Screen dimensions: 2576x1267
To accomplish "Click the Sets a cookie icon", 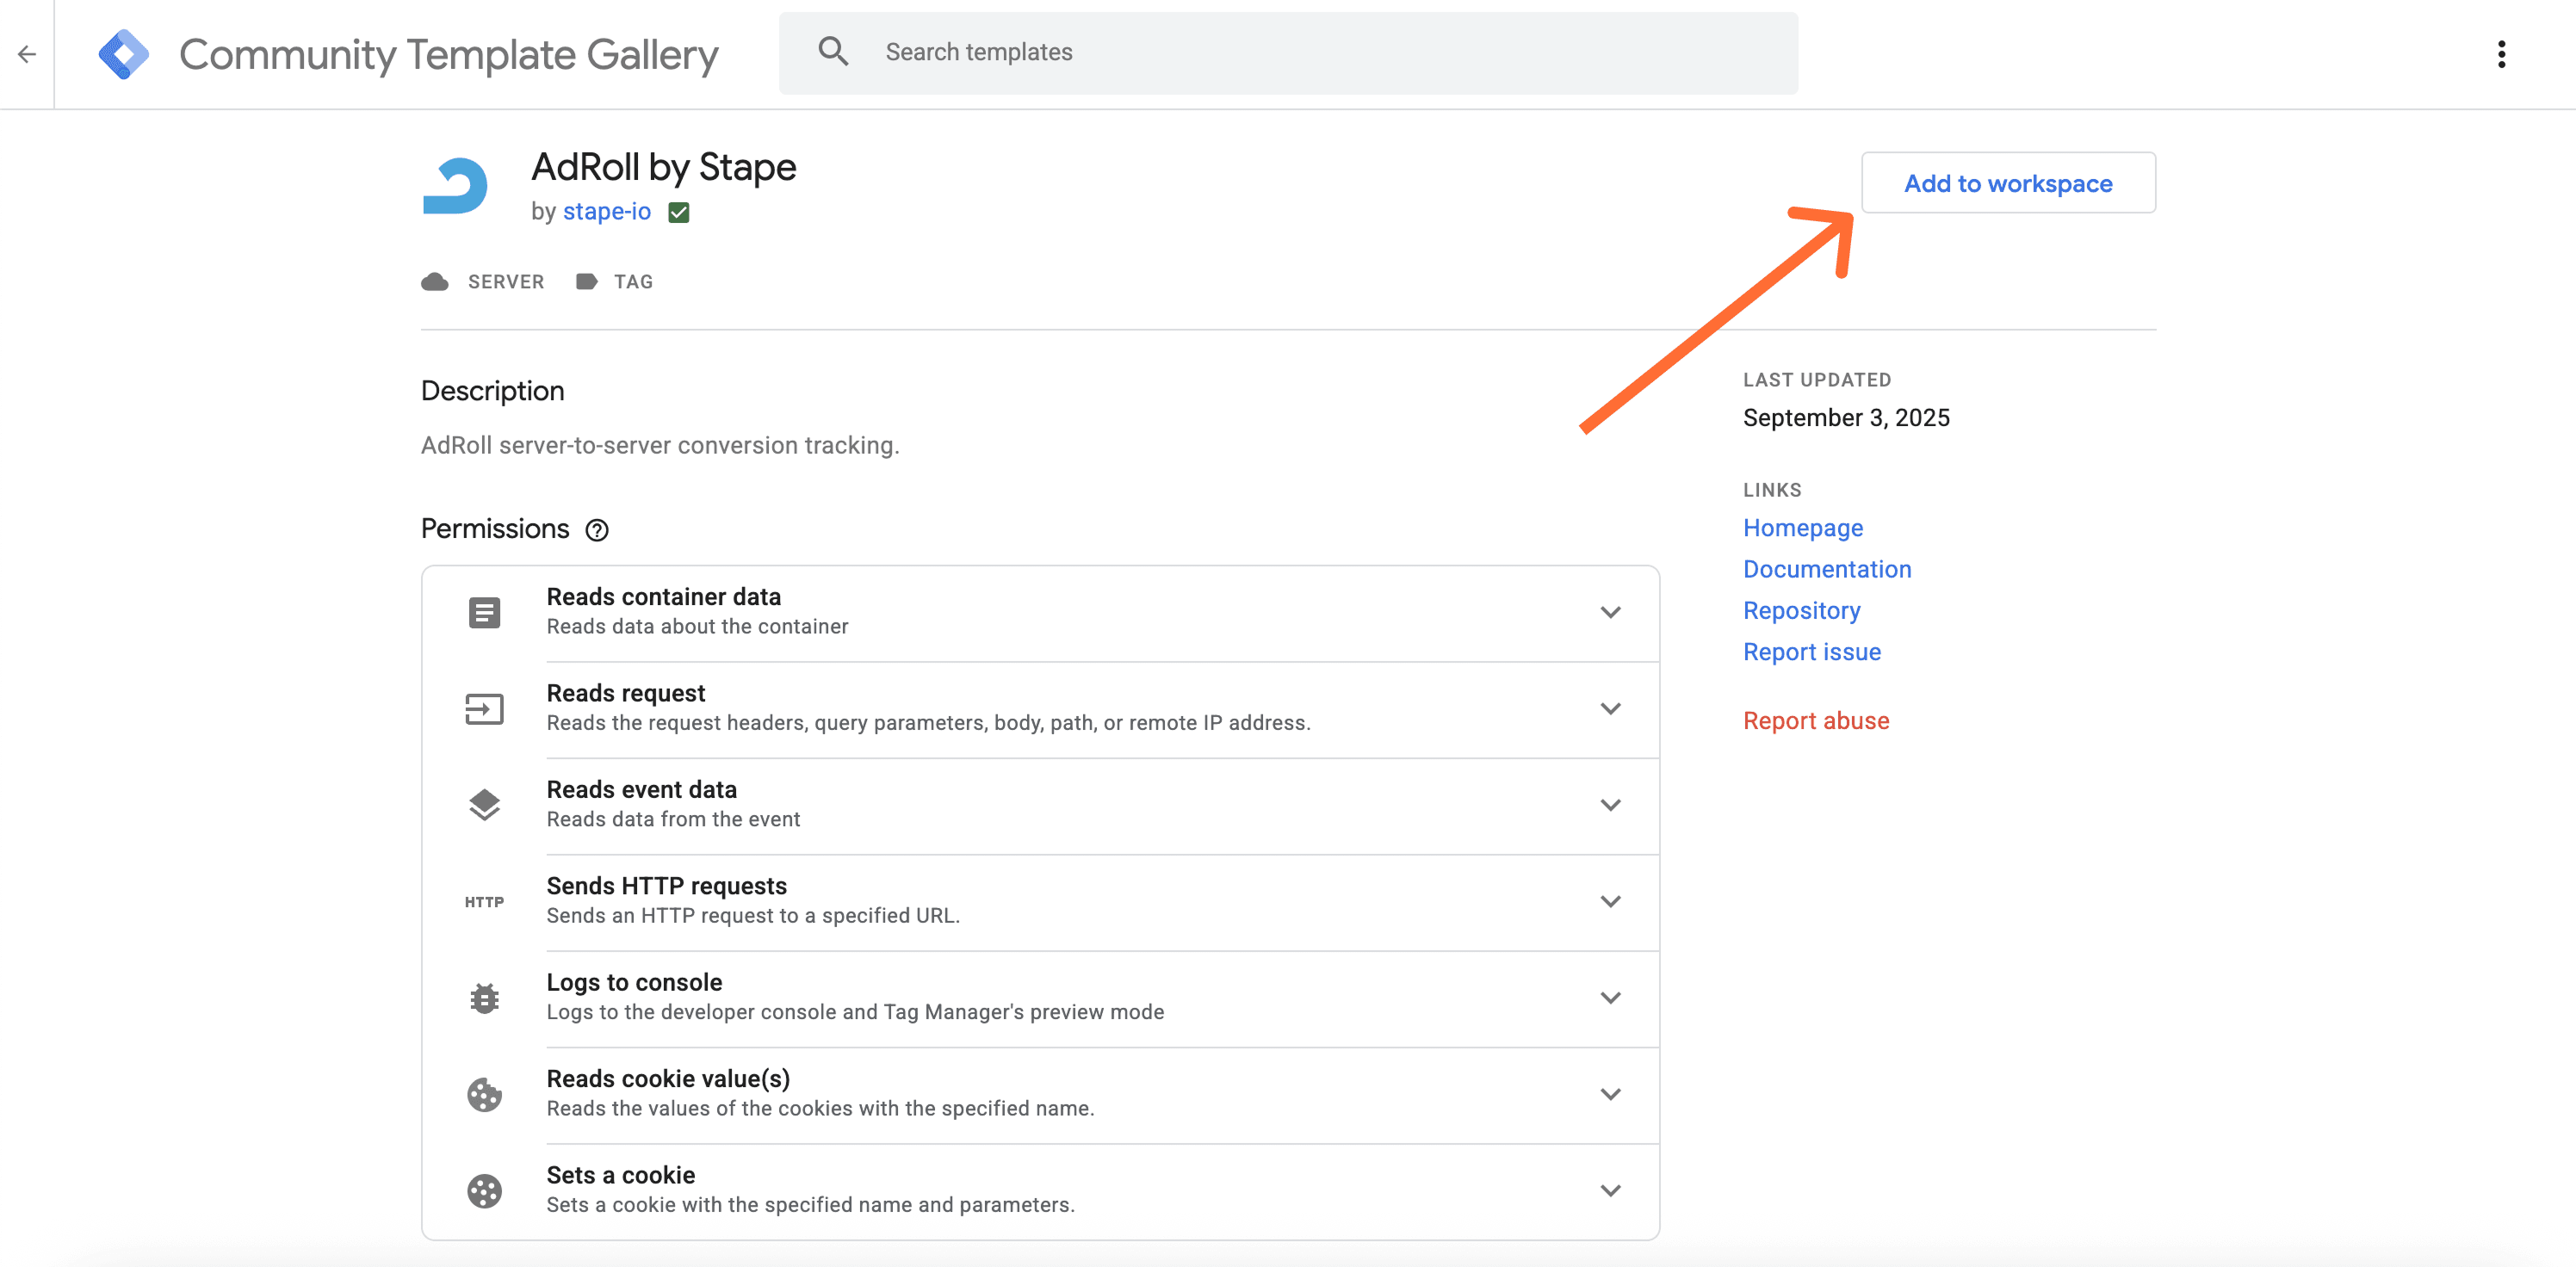I will (x=485, y=1191).
